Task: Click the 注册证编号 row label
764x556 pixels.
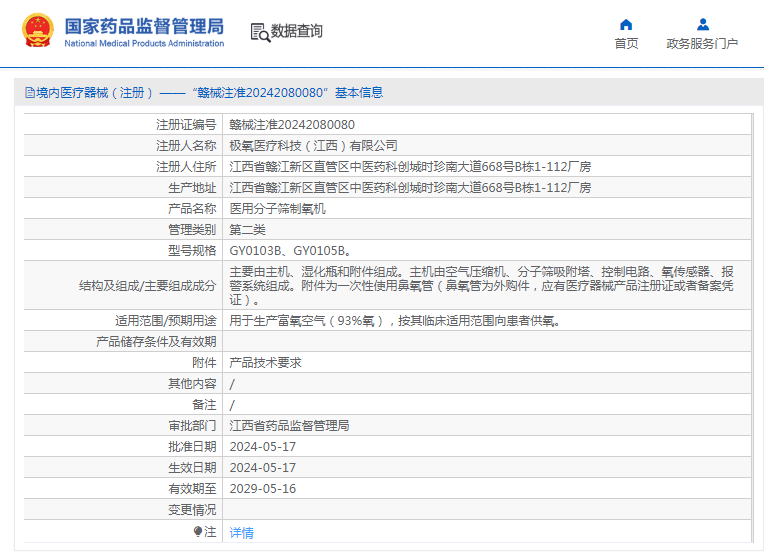Action: 186,125
